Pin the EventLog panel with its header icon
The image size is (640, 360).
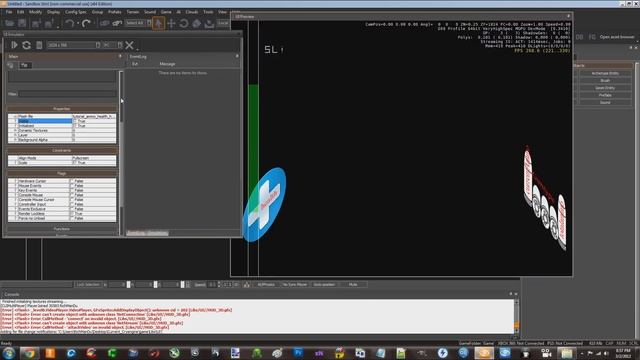point(237,56)
